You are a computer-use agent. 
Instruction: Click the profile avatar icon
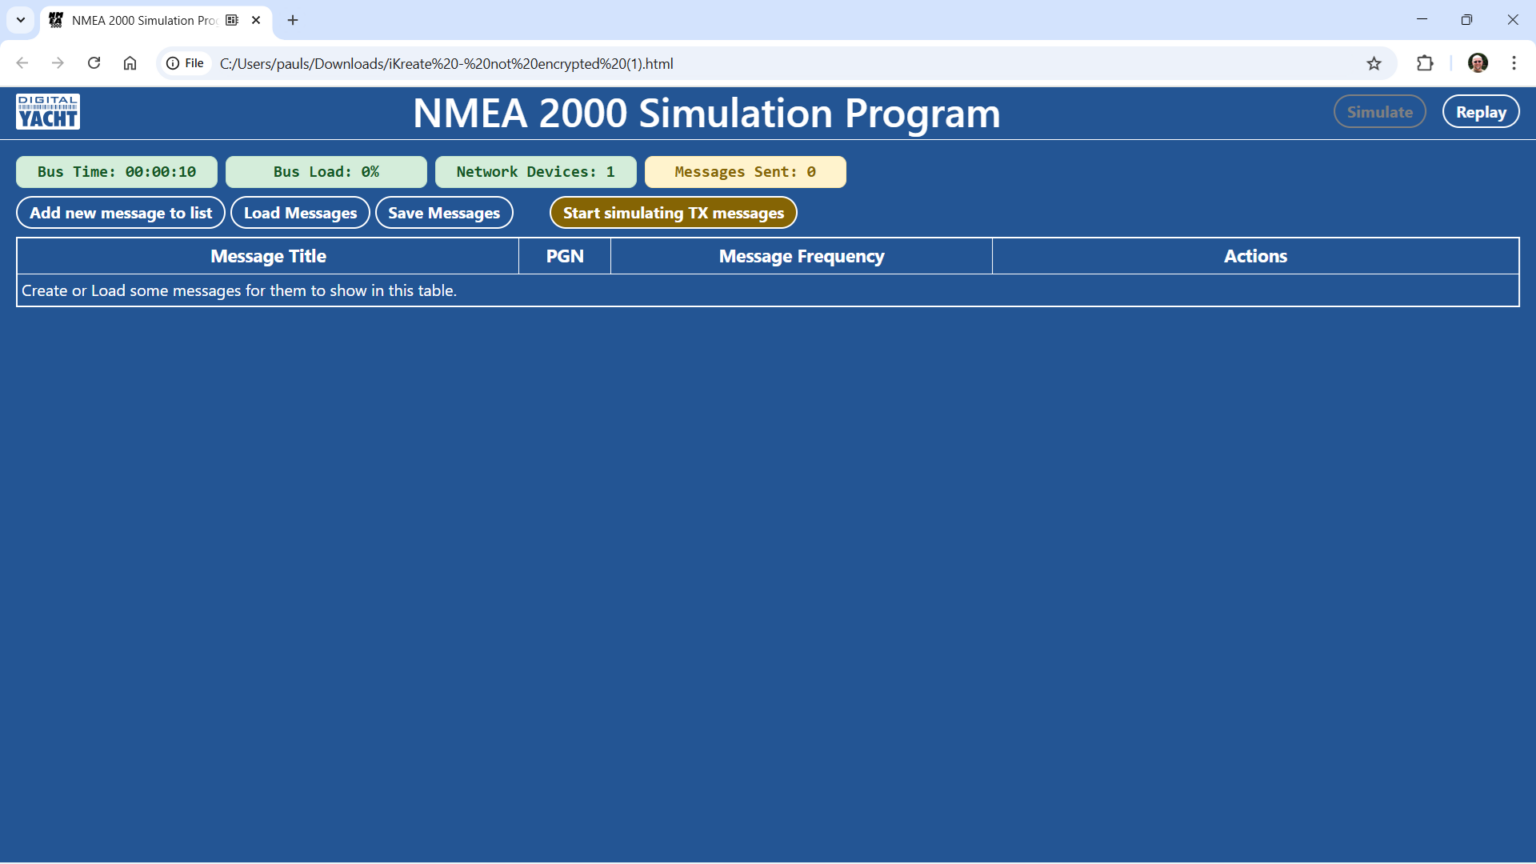coord(1477,63)
